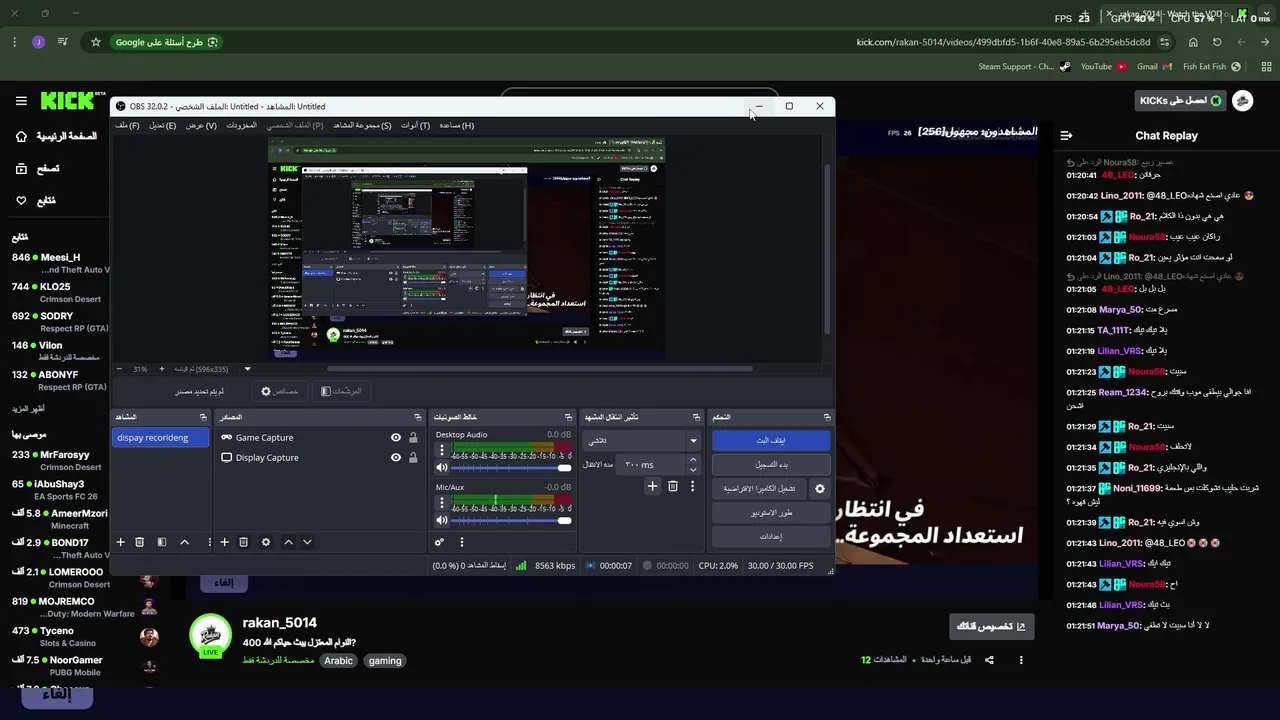Image resolution: width=1280 pixels, height=720 pixels.
Task: Open virtual camera settings gear
Action: pyautogui.click(x=820, y=489)
